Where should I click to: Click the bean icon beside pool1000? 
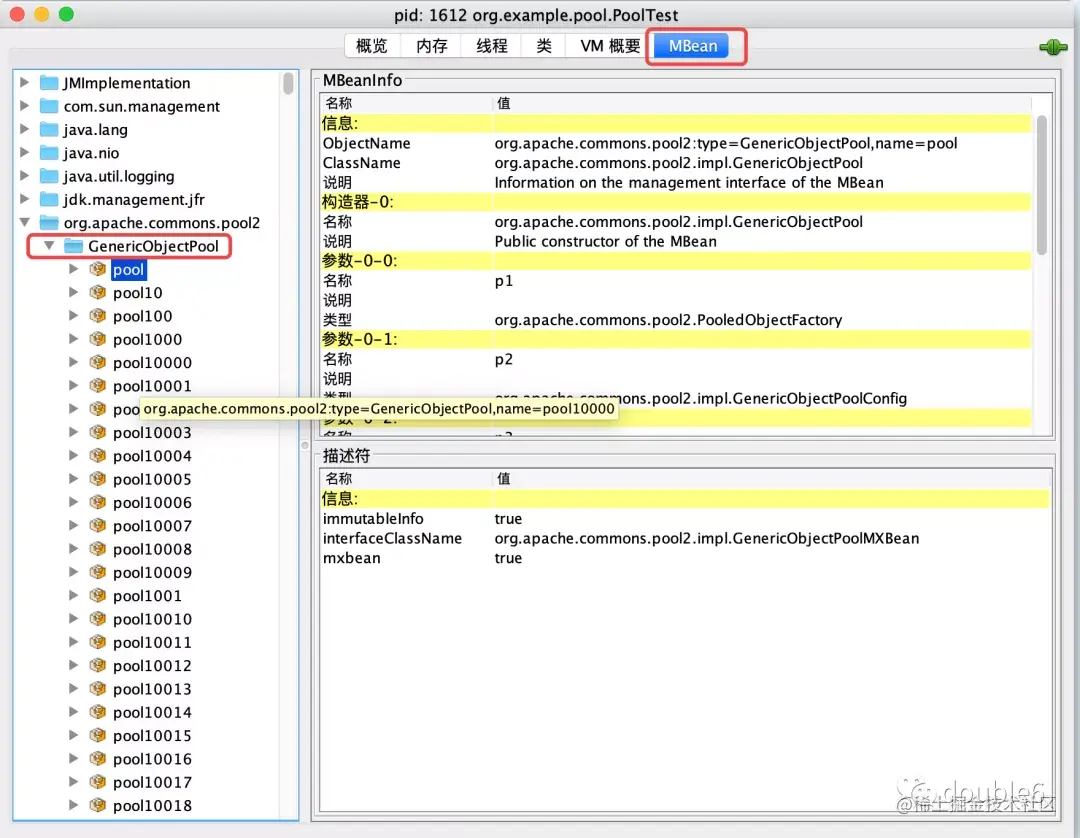[x=98, y=339]
